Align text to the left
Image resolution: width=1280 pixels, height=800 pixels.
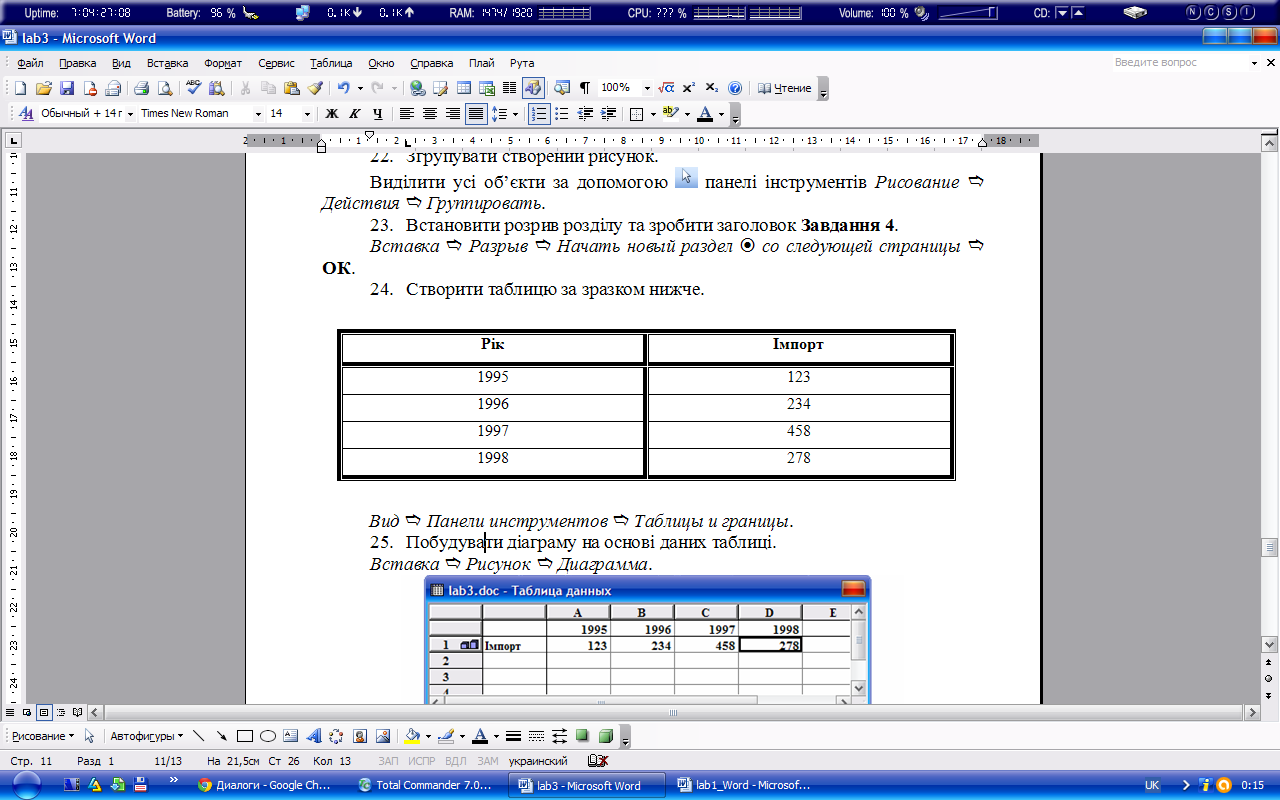(407, 114)
